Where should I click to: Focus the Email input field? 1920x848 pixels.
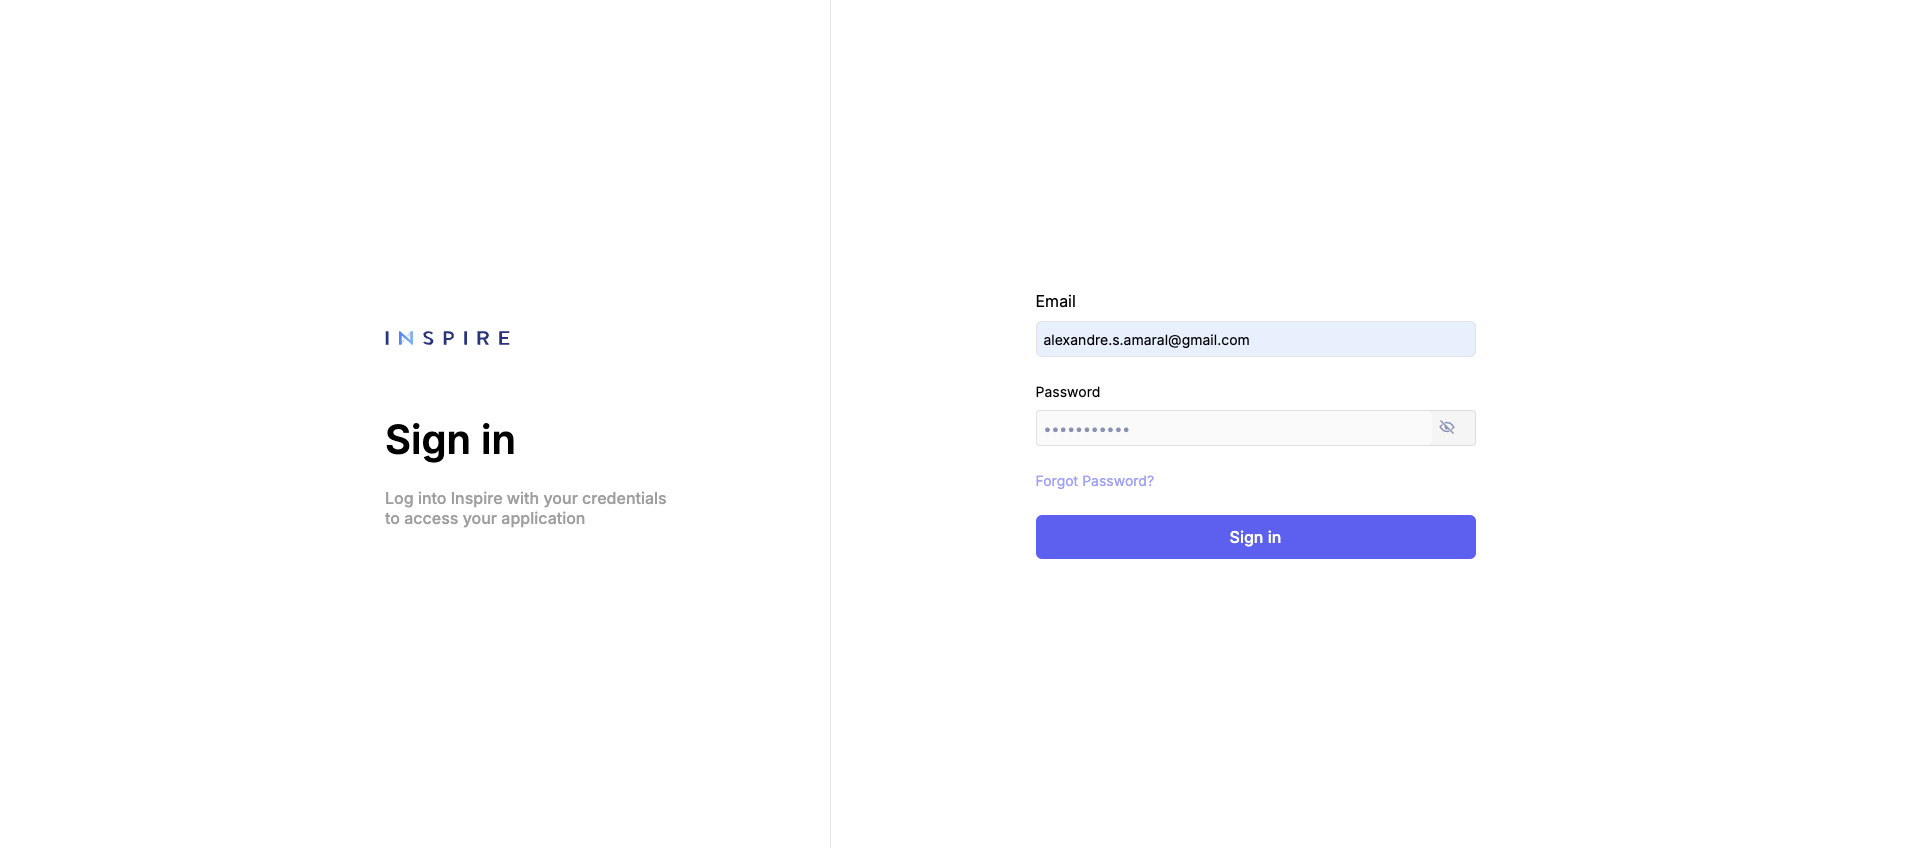coord(1255,339)
